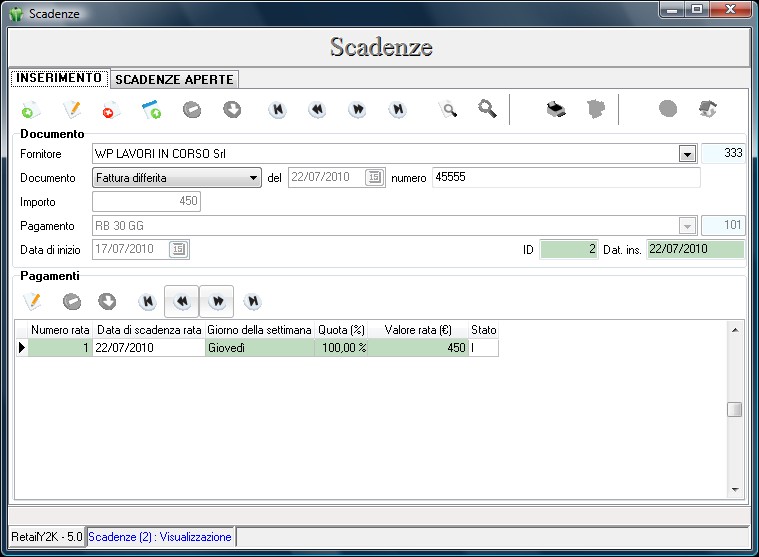The height and width of the screenshot is (557, 759).
Task: Click the grey refresh arrows icon at toolbar end
Action: pos(708,108)
